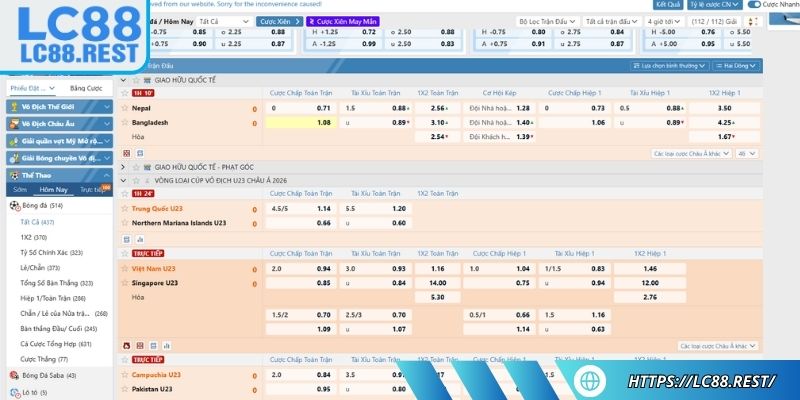Click the trophy icon of Vô Địch Thế Giới
This screenshot has height=400, width=800.
pyautogui.click(x=14, y=107)
